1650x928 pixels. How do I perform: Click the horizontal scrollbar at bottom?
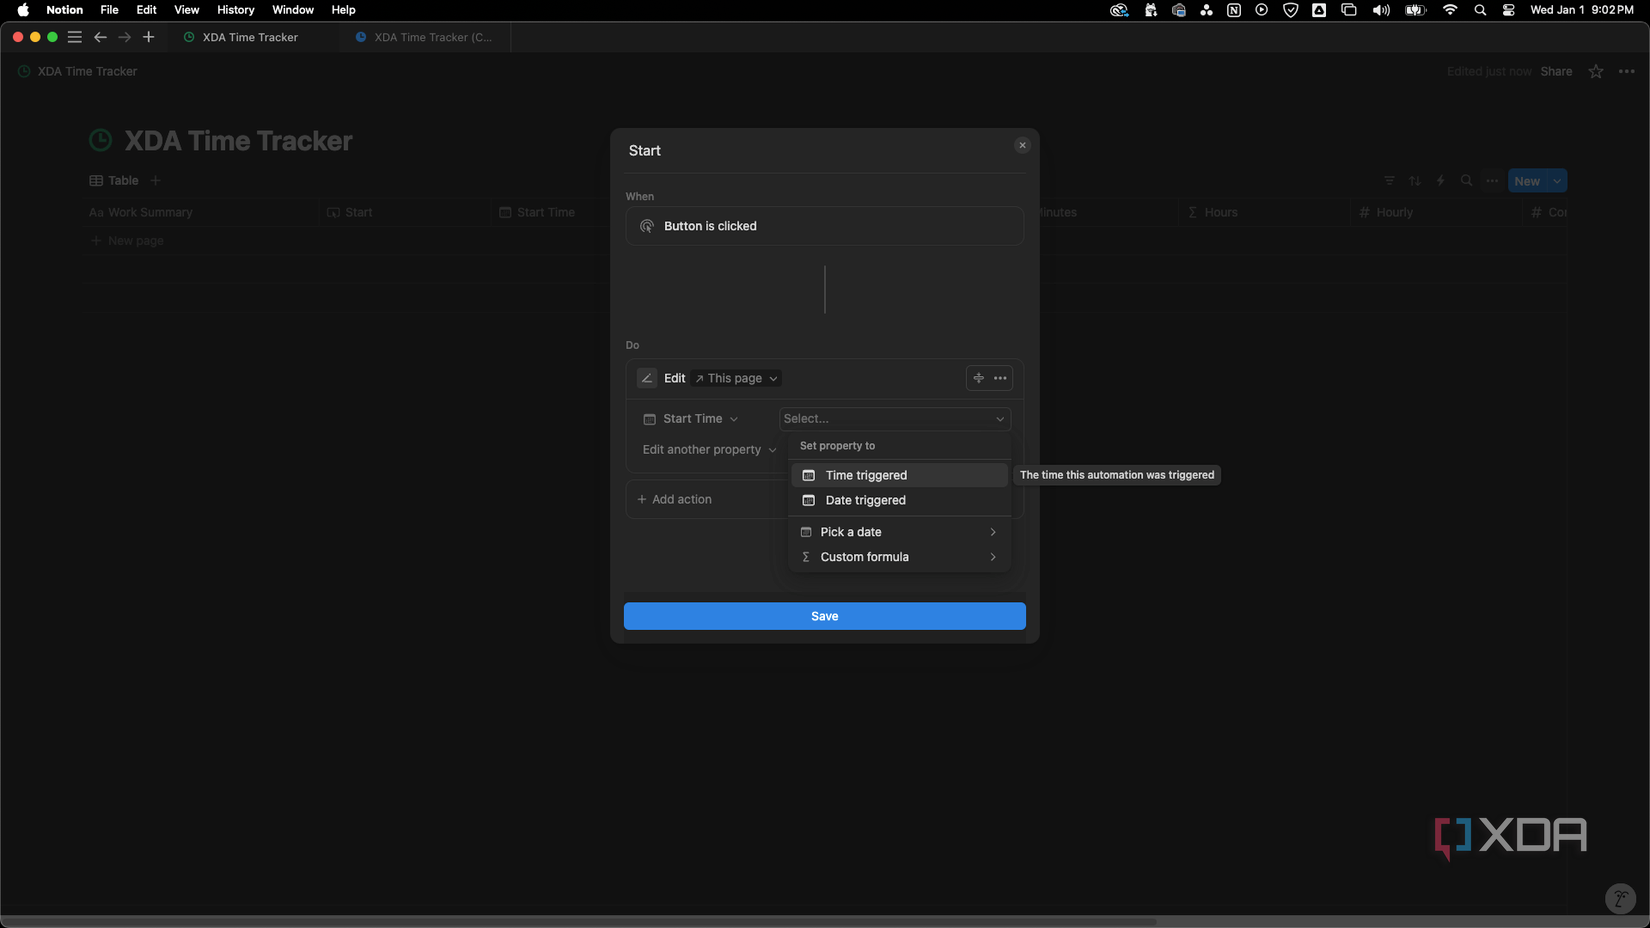coord(580,921)
